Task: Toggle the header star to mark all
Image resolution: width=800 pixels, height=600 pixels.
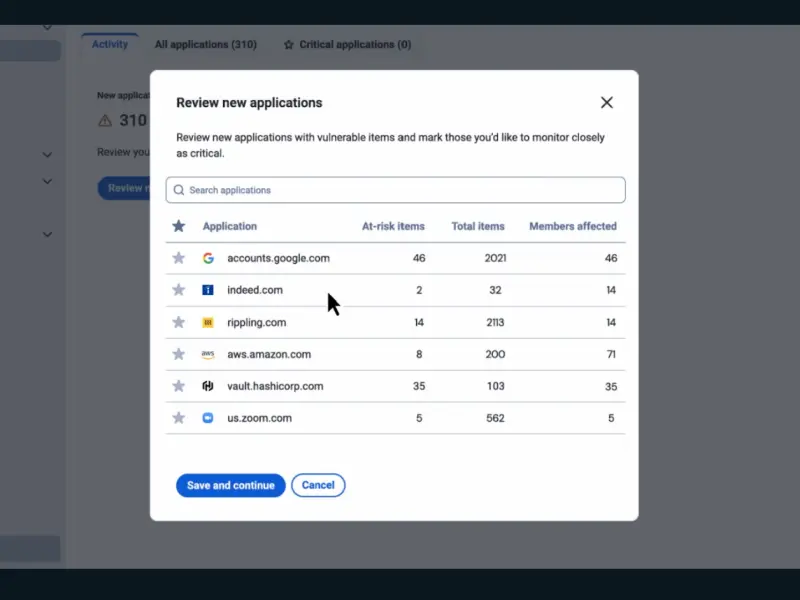Action: tap(179, 226)
